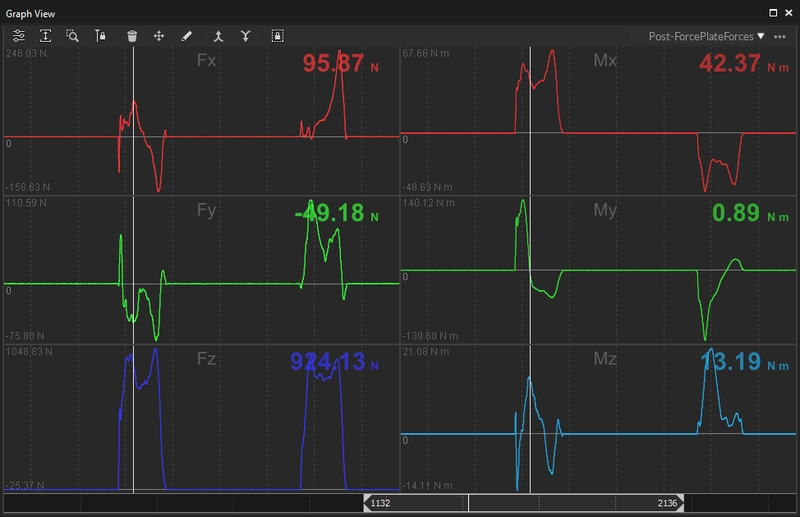
Task: Select the zoom-to-region magnifier tool
Action: point(72,35)
